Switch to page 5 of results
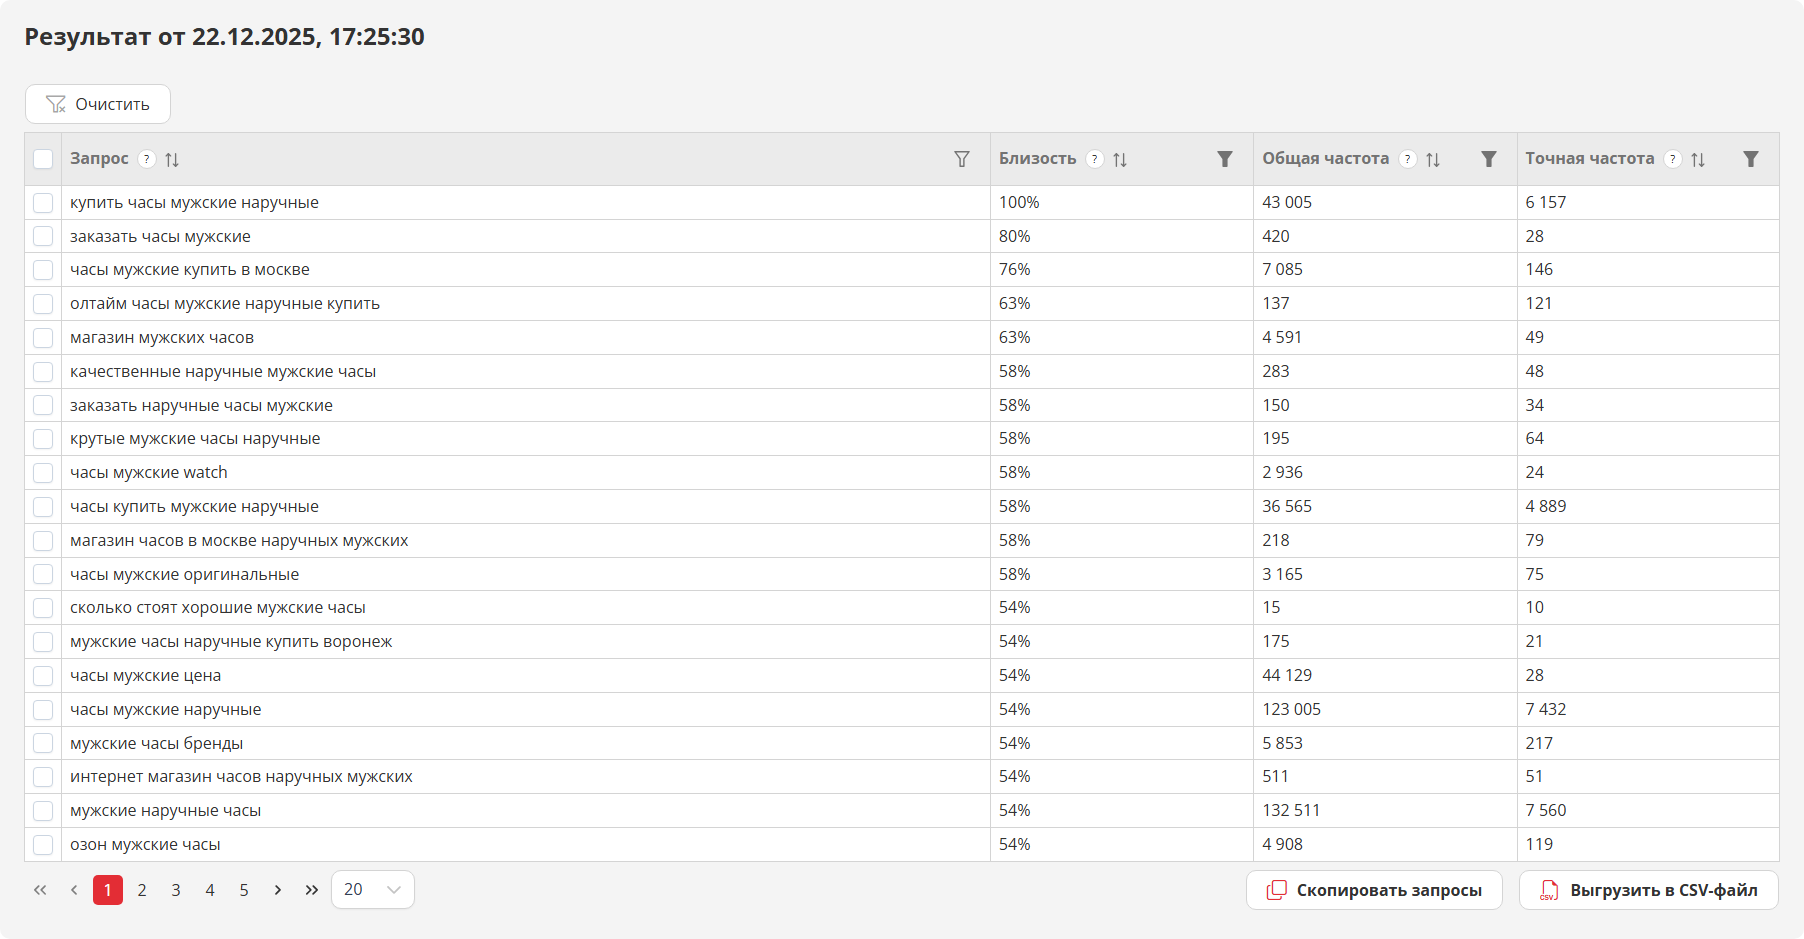The width and height of the screenshot is (1804, 939). 244,890
